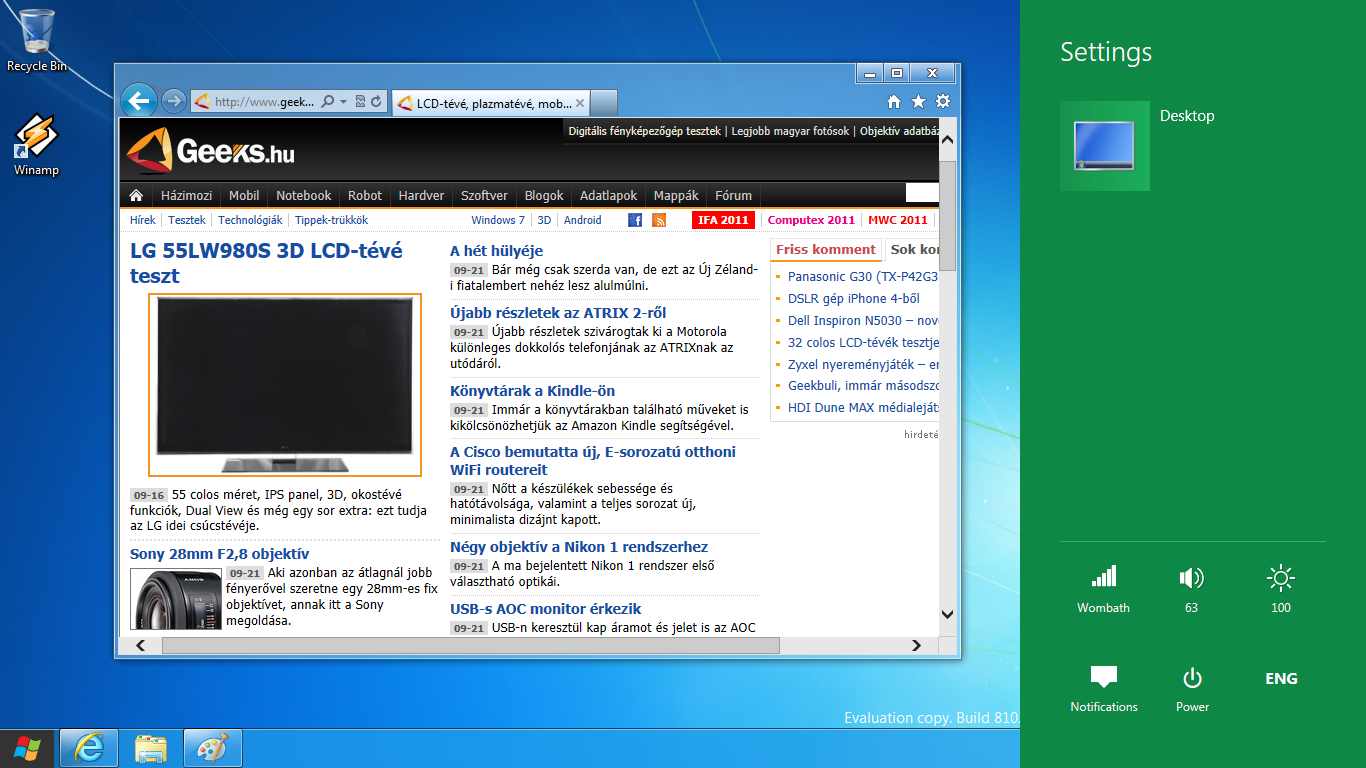Toggle Notifications in the Settings panel
The width and height of the screenshot is (1366, 768).
[1103, 689]
